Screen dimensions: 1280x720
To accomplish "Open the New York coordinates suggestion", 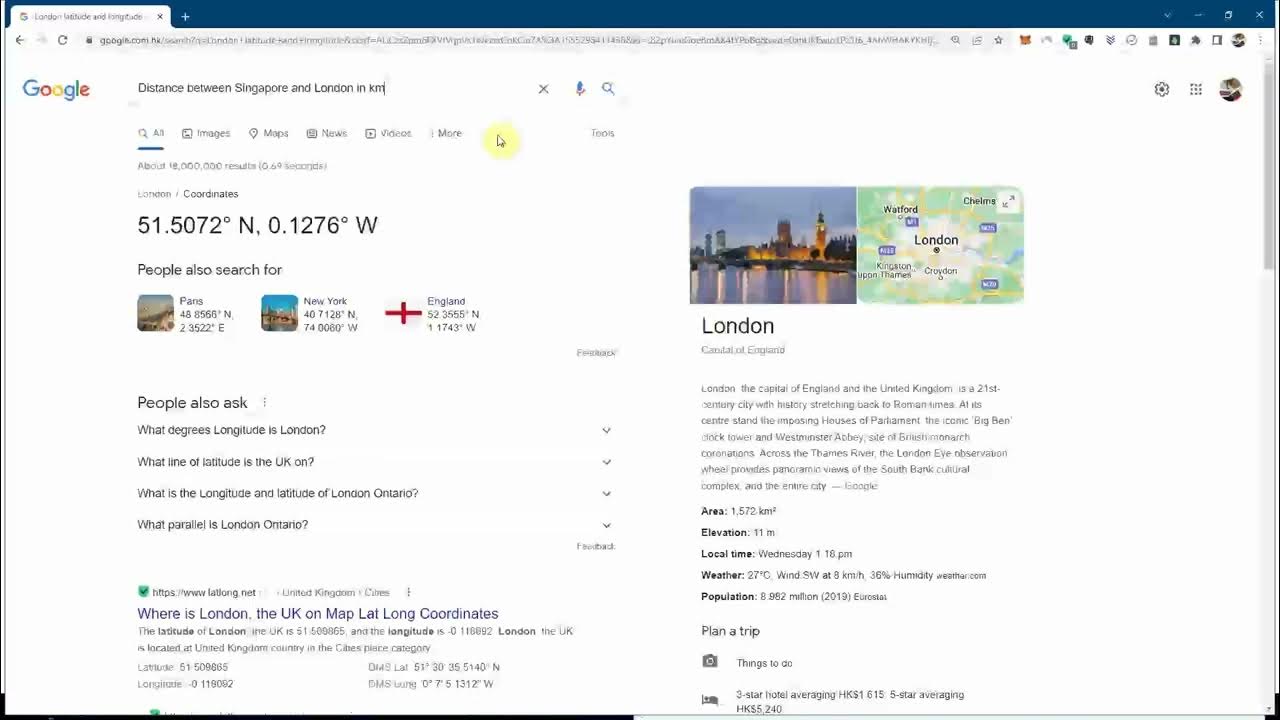I will click(x=310, y=314).
